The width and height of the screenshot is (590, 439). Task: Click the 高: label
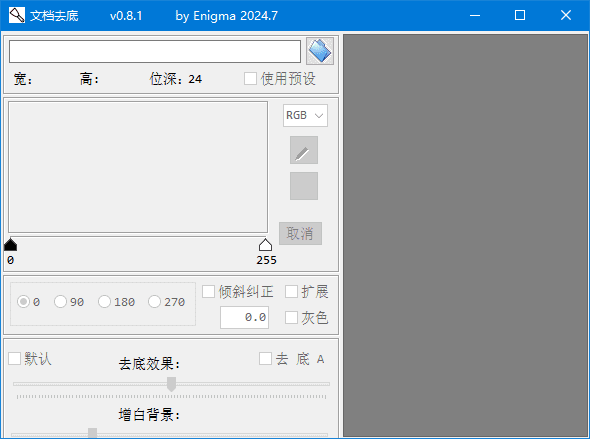coord(89,79)
